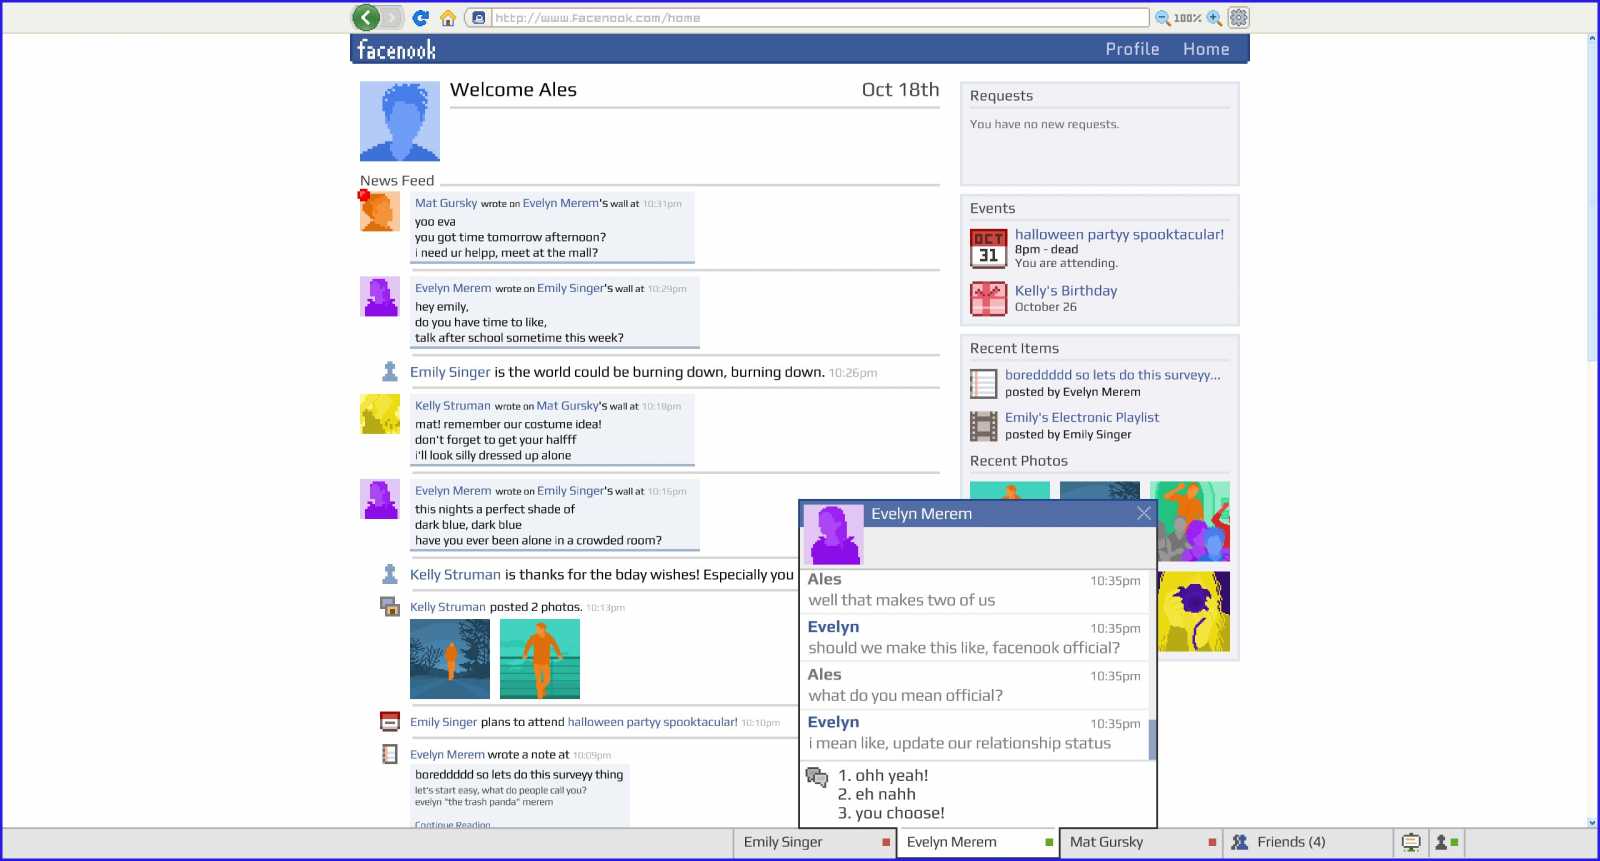Click the photo icon beside Kelly's posted photos
Screen dimensions: 1600x861
[x=390, y=606]
